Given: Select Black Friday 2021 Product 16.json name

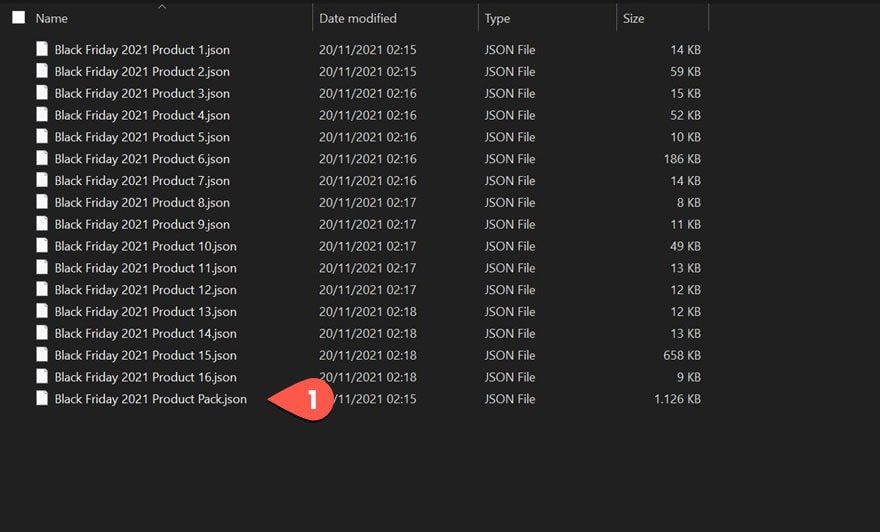Looking at the screenshot, I should [145, 378].
